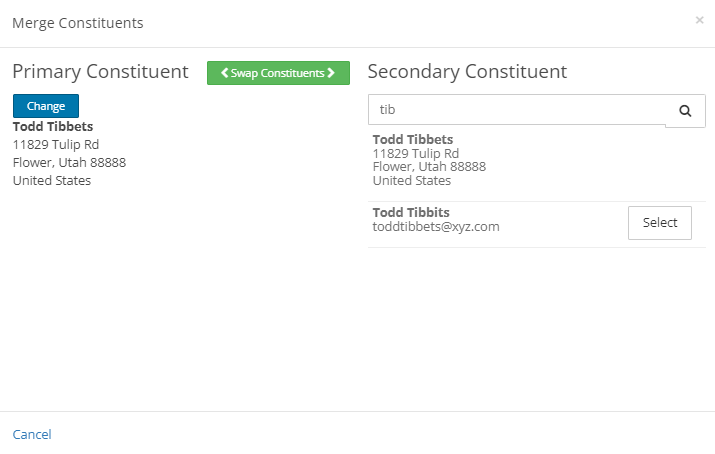Image resolution: width=715 pixels, height=454 pixels.
Task: Click the left chevron on Swap Constituents
Action: (x=224, y=73)
